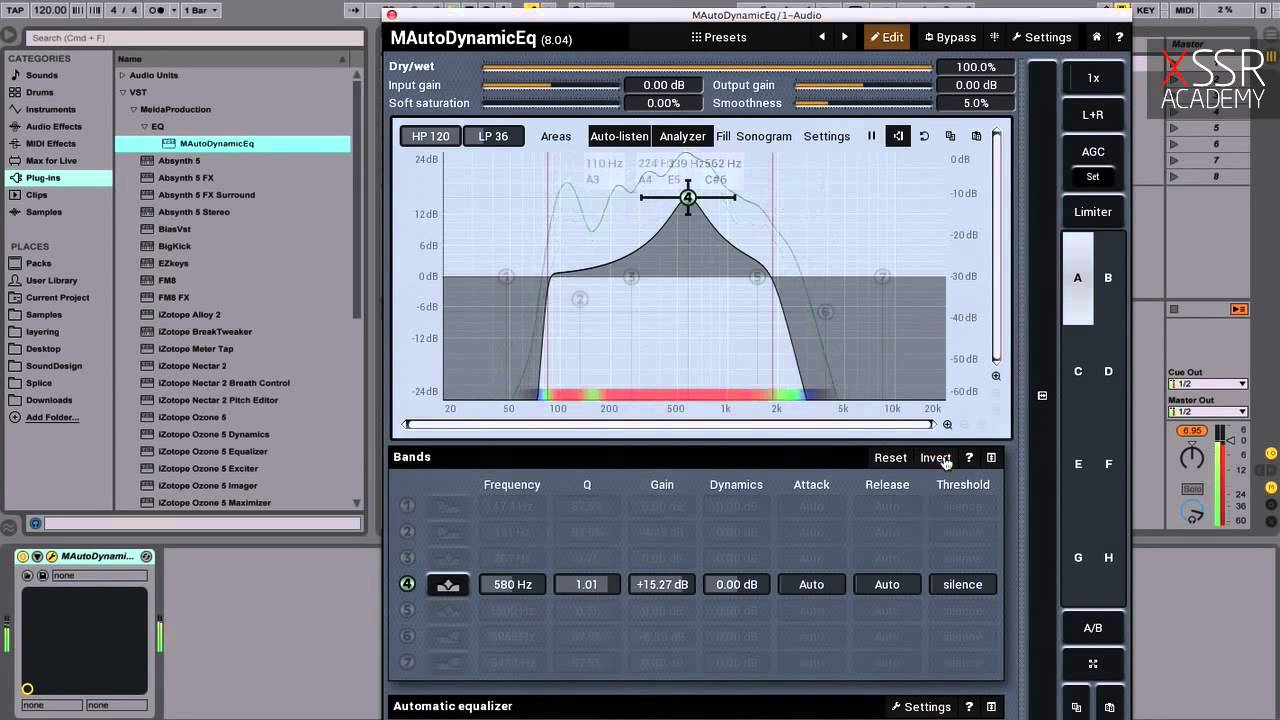Click band 4 Frequency field 580 Hz
The height and width of the screenshot is (720, 1280).
click(x=512, y=584)
